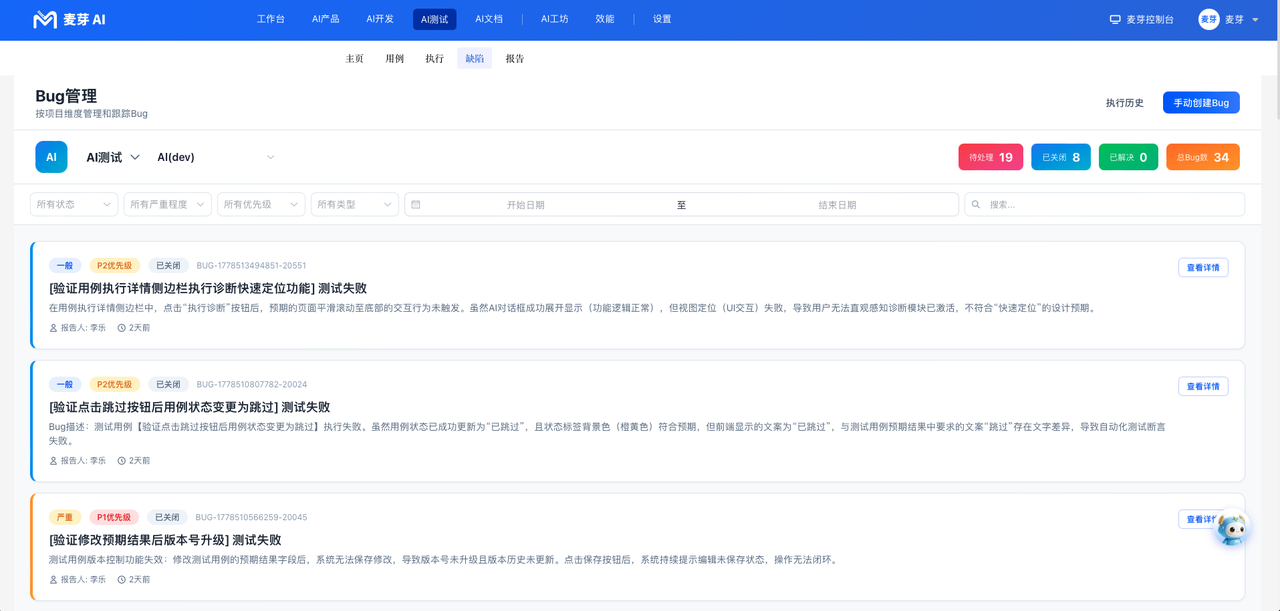Click the search magnifier icon
The height and width of the screenshot is (611, 1280).
click(976, 204)
